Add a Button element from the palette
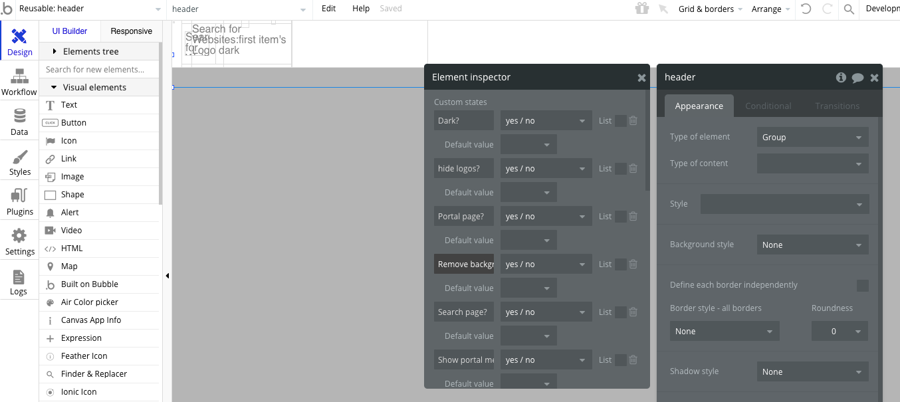900x402 pixels. [73, 123]
